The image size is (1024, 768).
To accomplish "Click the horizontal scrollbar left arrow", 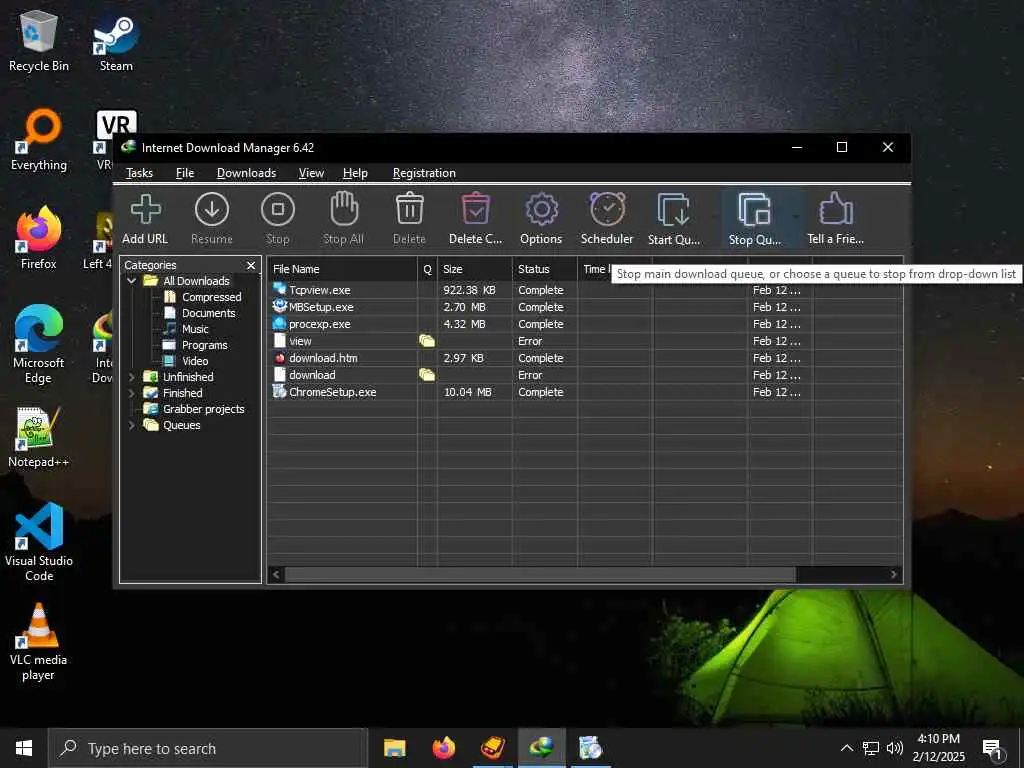I will tap(276, 575).
